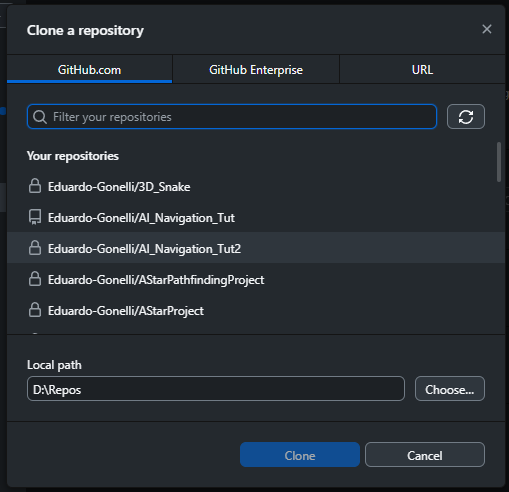Click the lock icon beside AStarPathfindingProject
The image size is (509, 492).
(35, 279)
